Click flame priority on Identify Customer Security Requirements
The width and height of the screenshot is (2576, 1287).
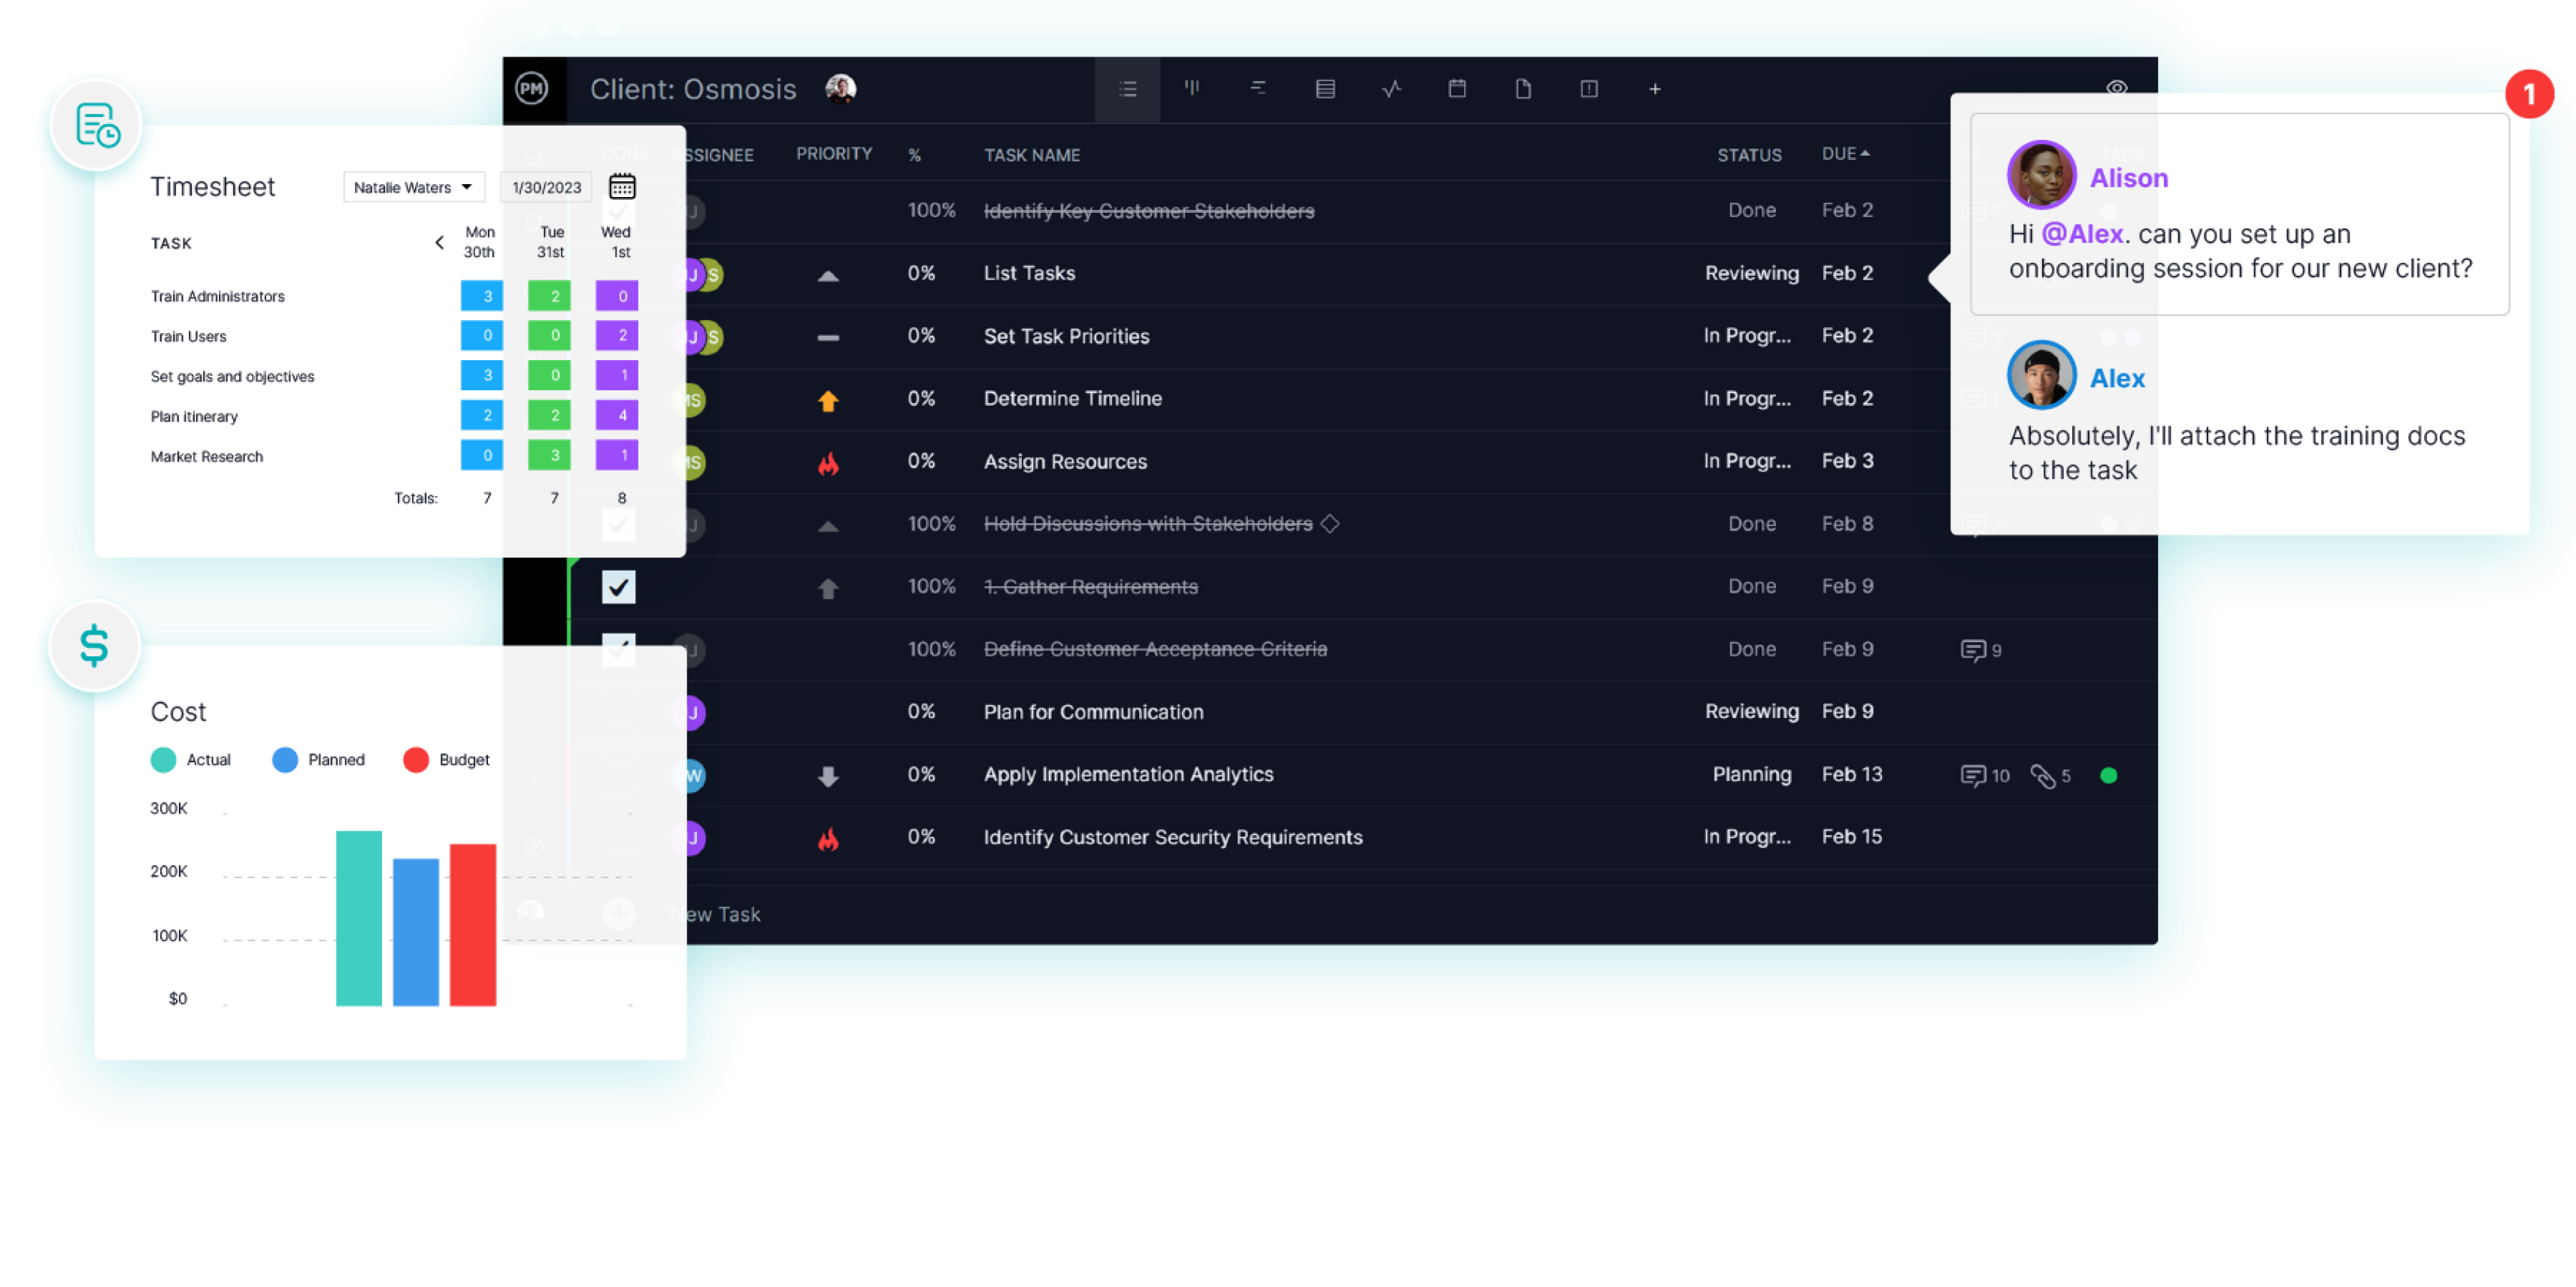click(828, 838)
